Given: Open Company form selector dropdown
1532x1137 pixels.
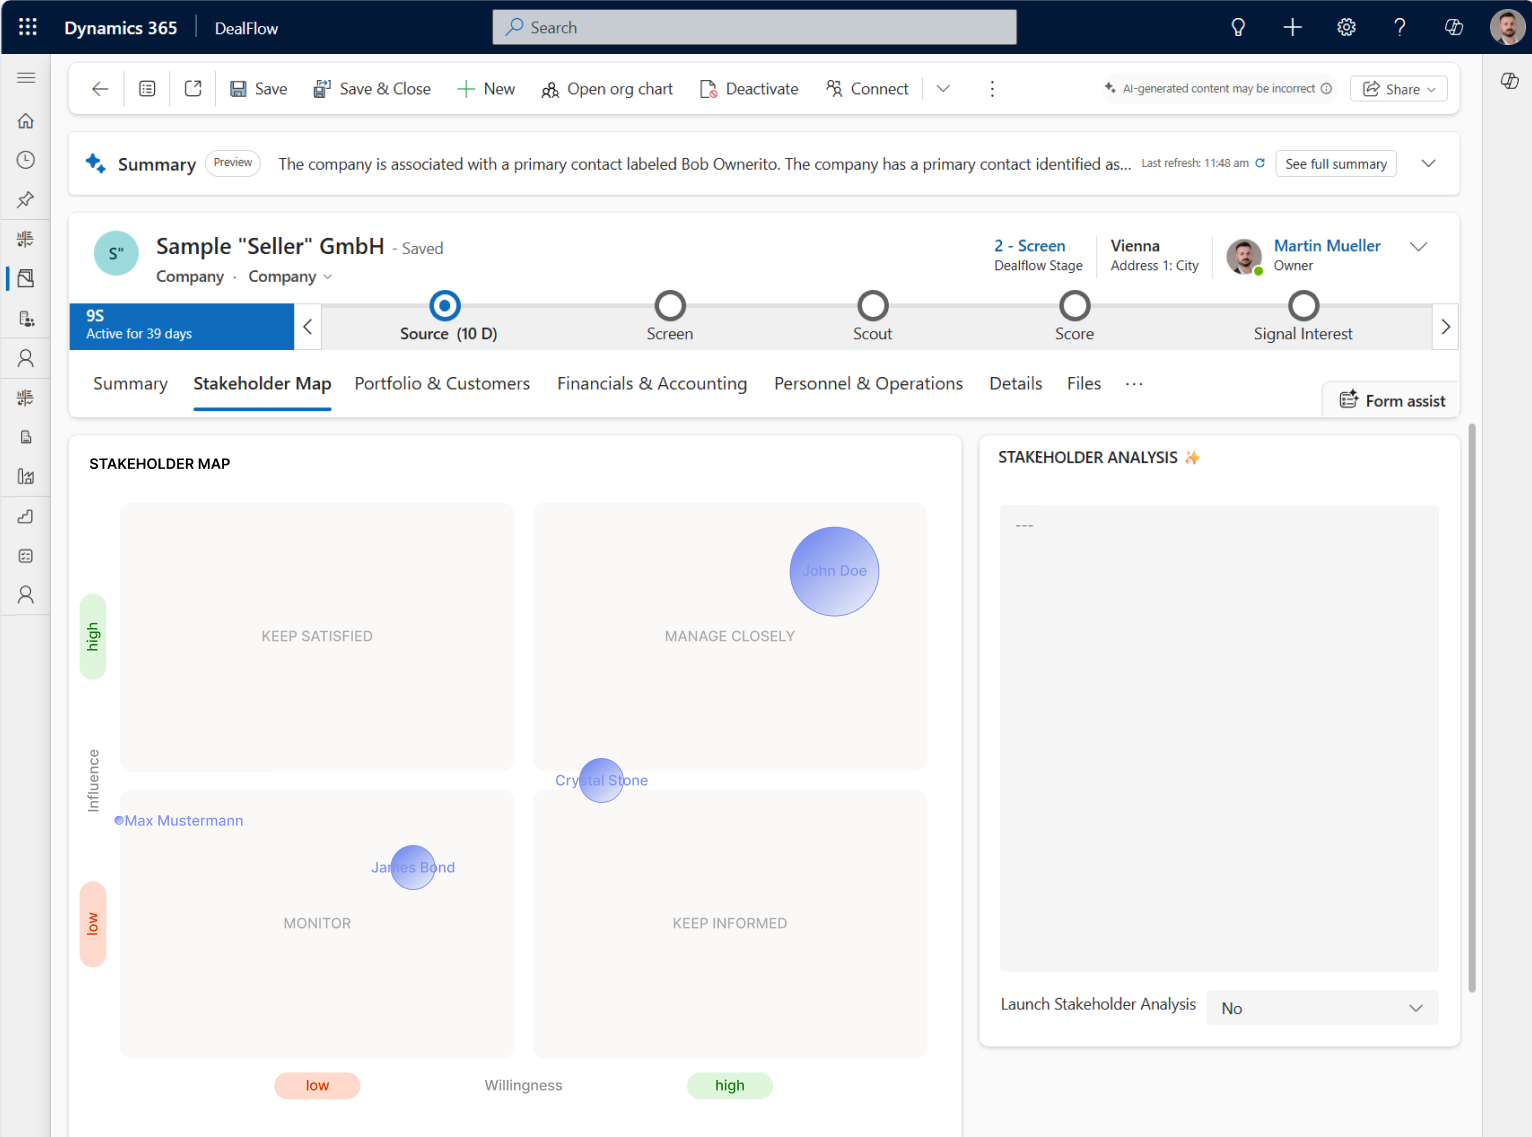Looking at the screenshot, I should (x=290, y=277).
